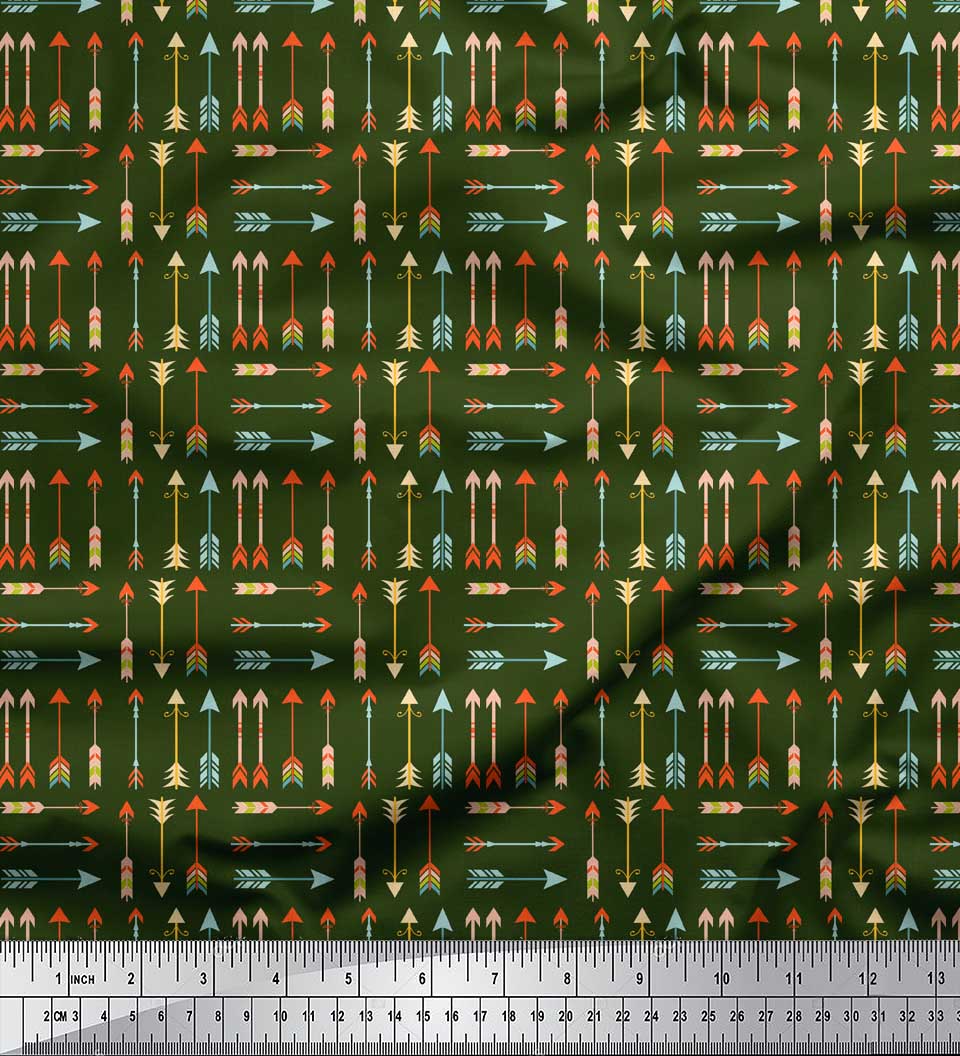Select centimeter-scale number "15" on the ruler
Viewport: 960px width, 1056px height.
pyautogui.click(x=423, y=1016)
